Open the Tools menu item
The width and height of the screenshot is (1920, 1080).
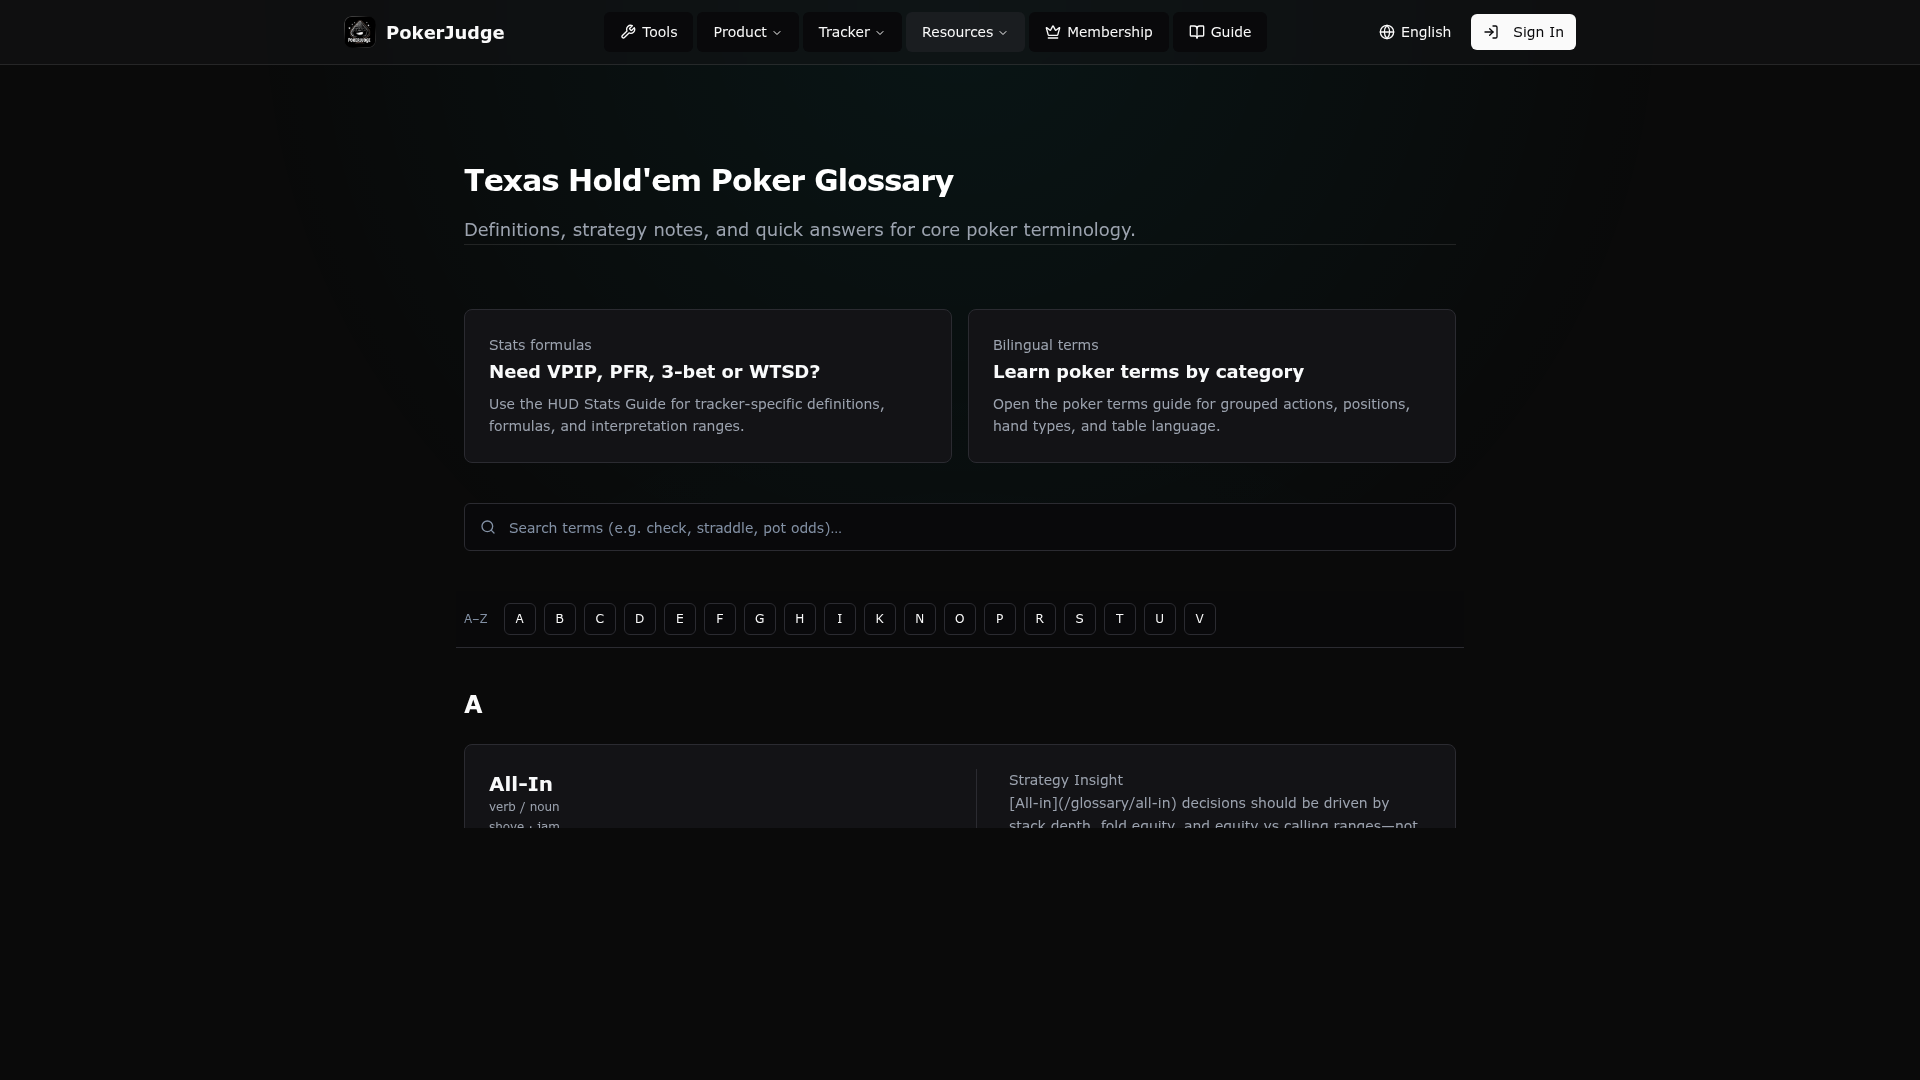(x=648, y=32)
